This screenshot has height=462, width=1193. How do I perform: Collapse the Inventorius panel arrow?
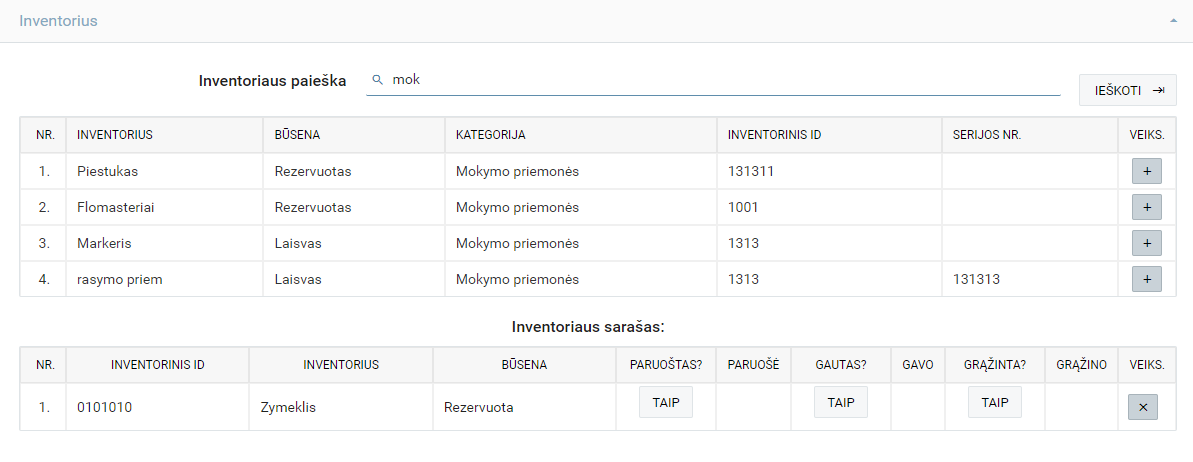(x=1173, y=21)
